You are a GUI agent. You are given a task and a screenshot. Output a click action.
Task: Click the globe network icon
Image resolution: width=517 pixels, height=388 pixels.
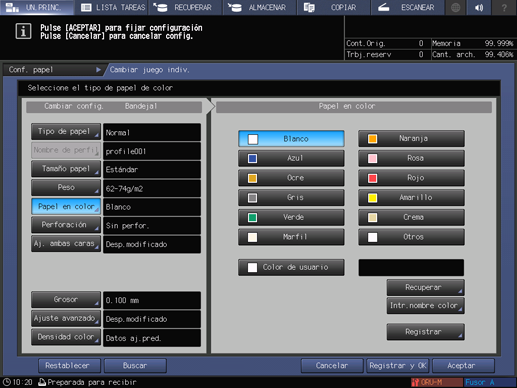click(456, 7)
